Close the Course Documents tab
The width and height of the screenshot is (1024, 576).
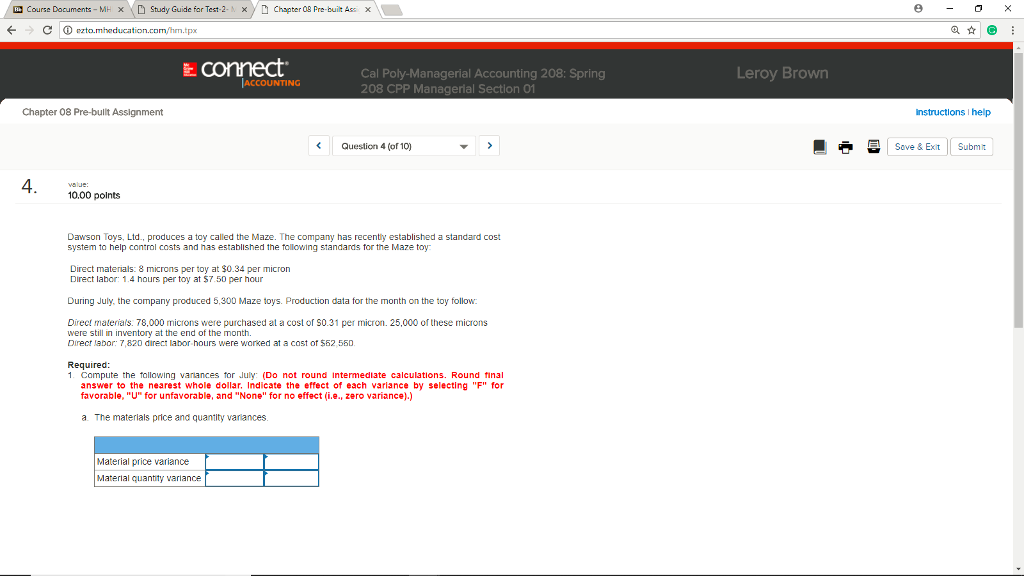[x=121, y=9]
